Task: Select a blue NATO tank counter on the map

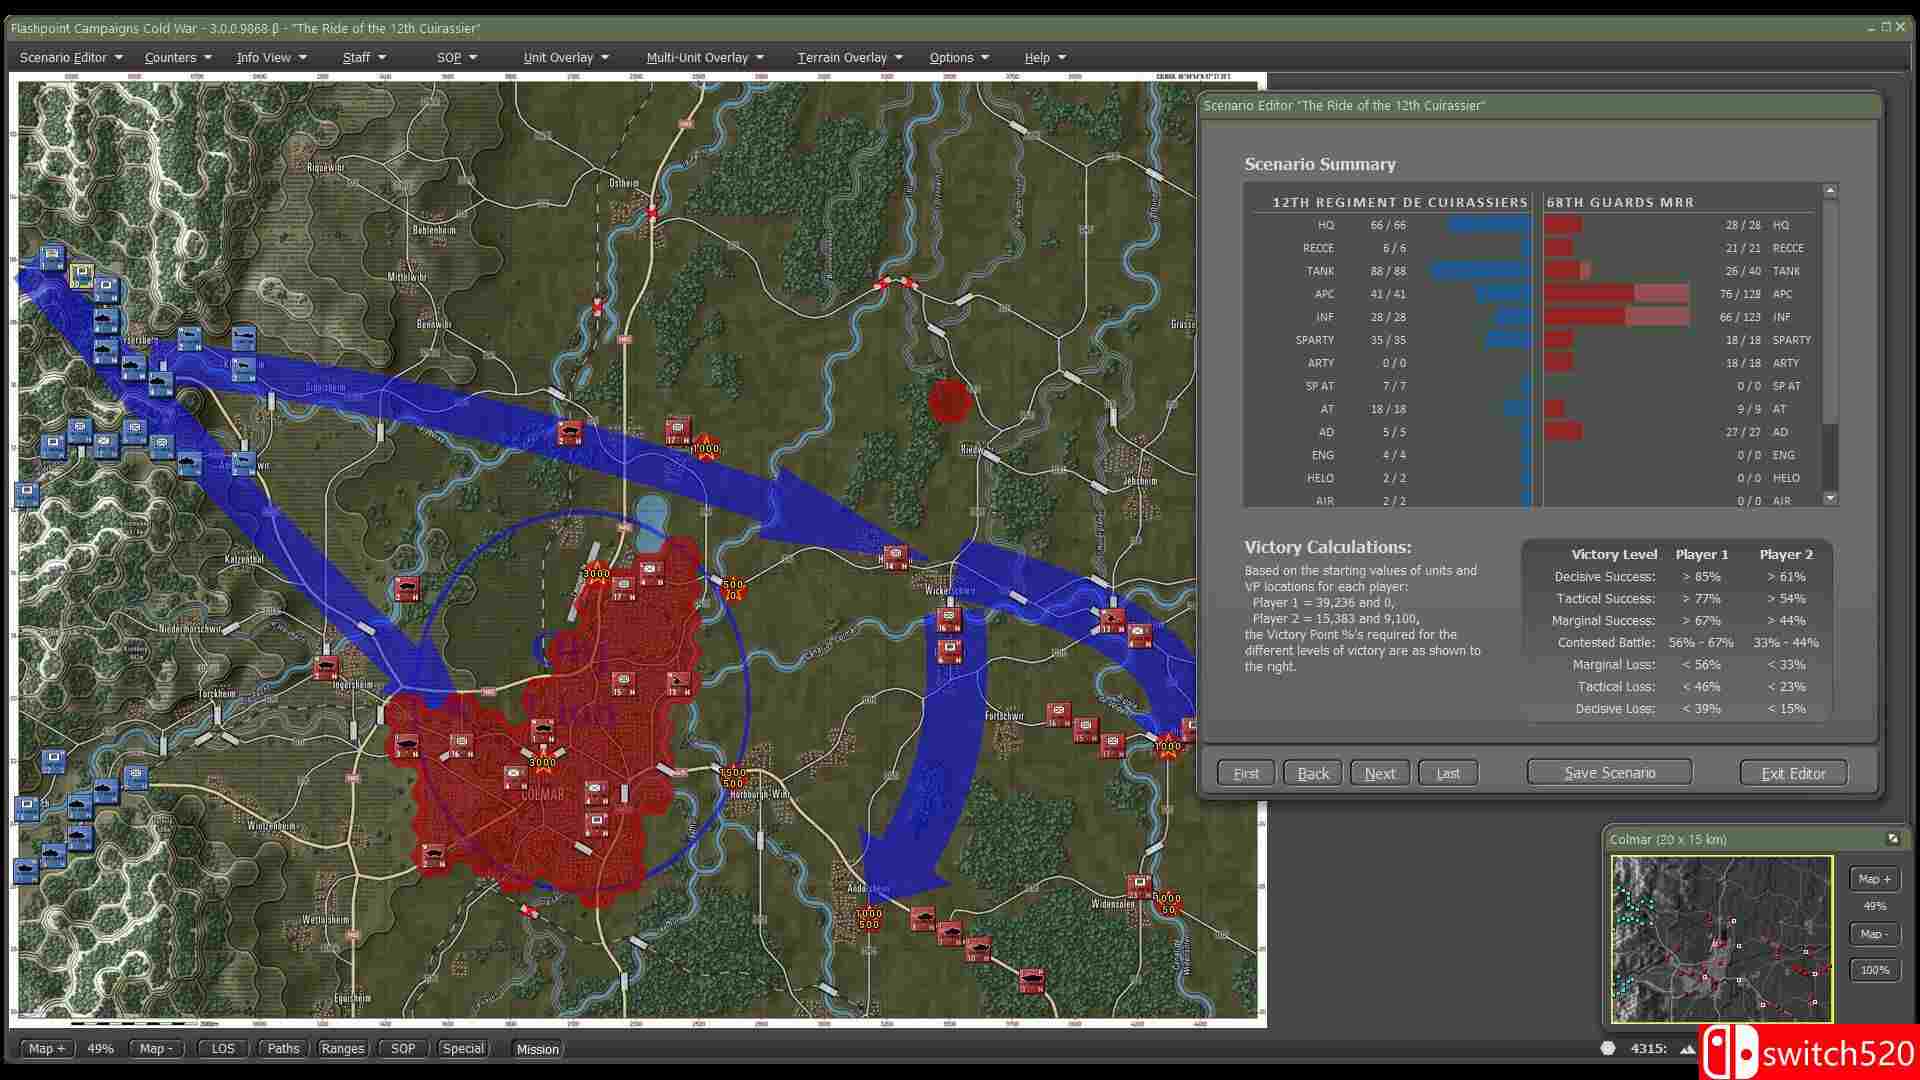Action: pyautogui.click(x=104, y=320)
